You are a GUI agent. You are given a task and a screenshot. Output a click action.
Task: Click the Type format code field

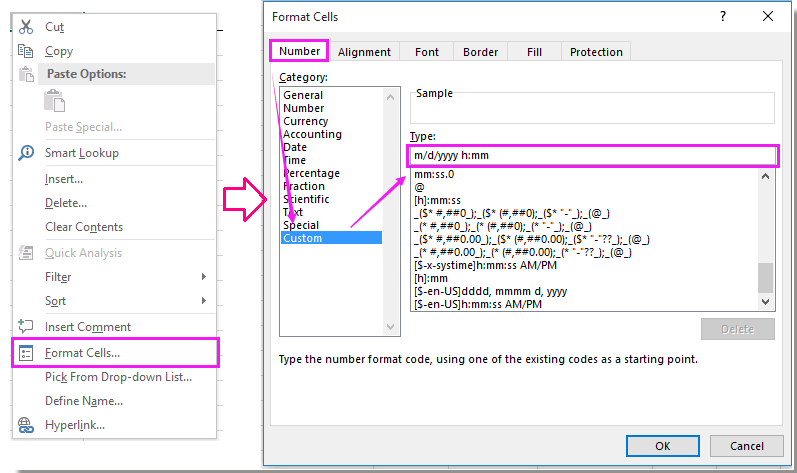coord(592,156)
